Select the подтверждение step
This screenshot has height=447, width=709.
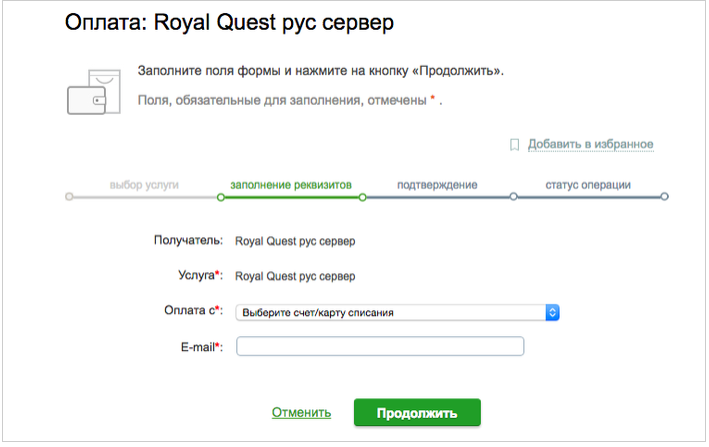click(437, 185)
